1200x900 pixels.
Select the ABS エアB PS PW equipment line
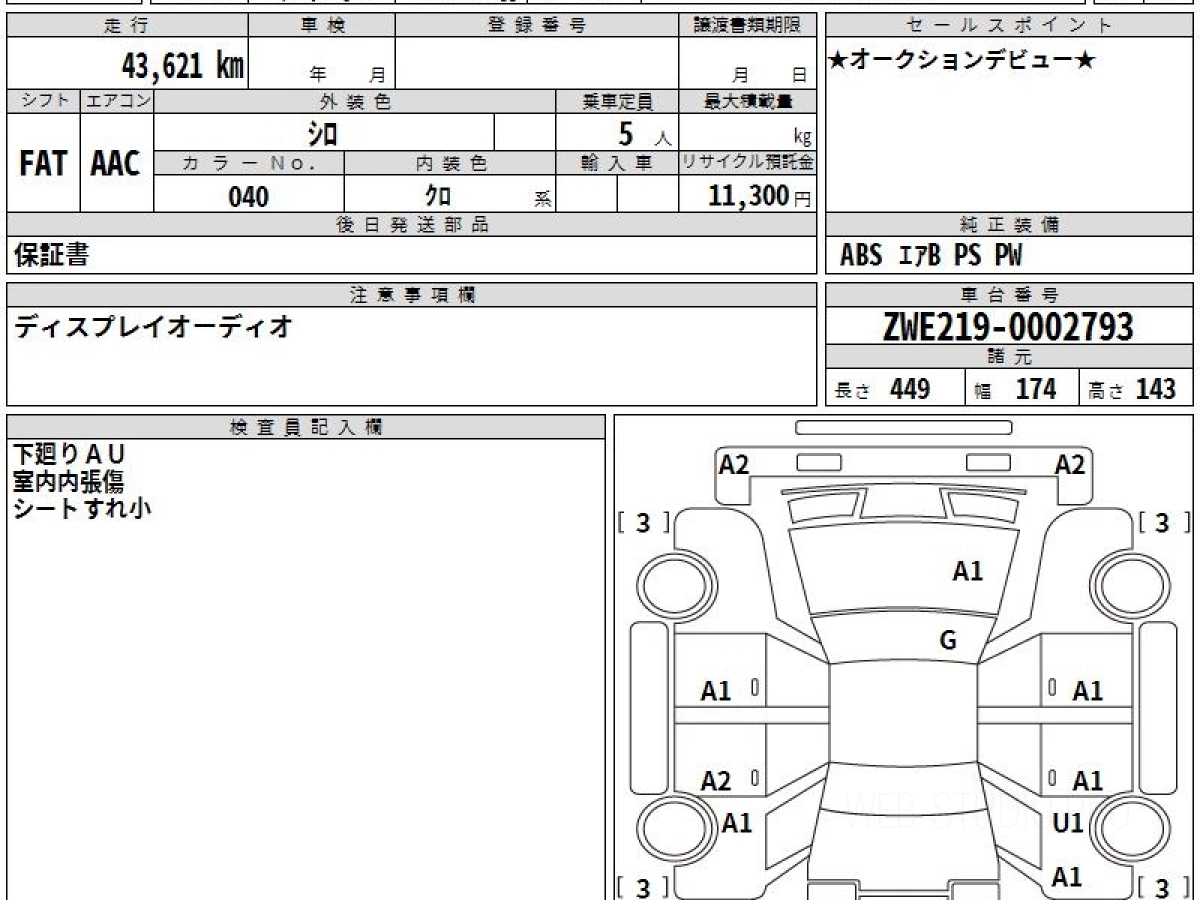click(931, 256)
